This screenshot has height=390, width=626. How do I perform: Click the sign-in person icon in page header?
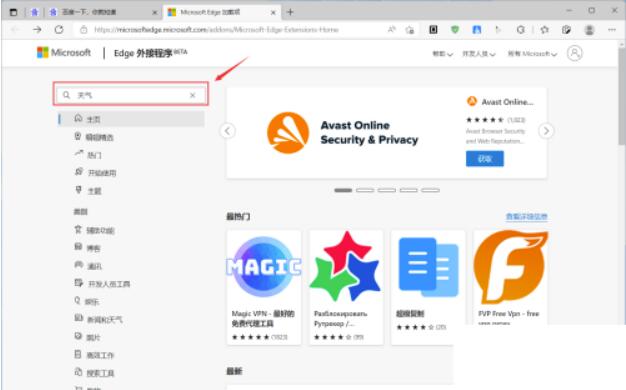pyautogui.click(x=574, y=53)
